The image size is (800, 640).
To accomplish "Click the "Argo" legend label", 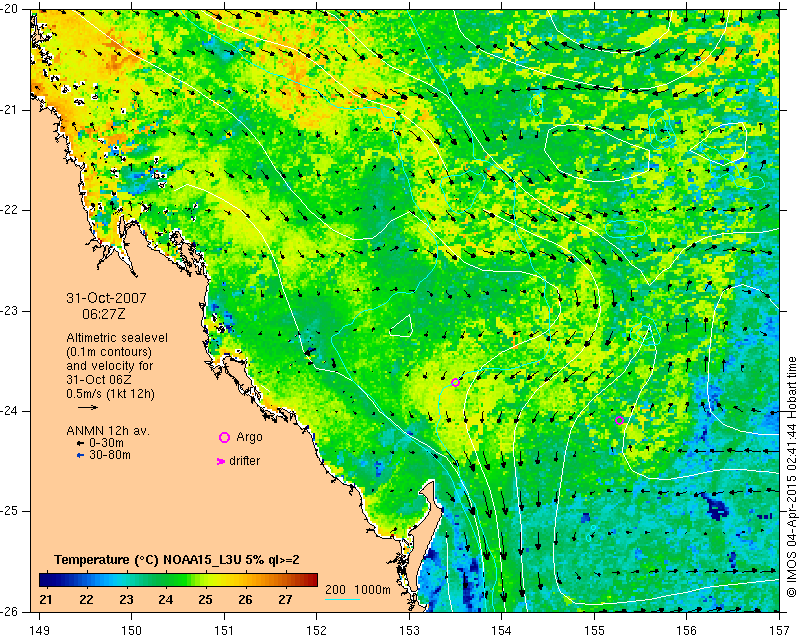I will click(x=249, y=437).
